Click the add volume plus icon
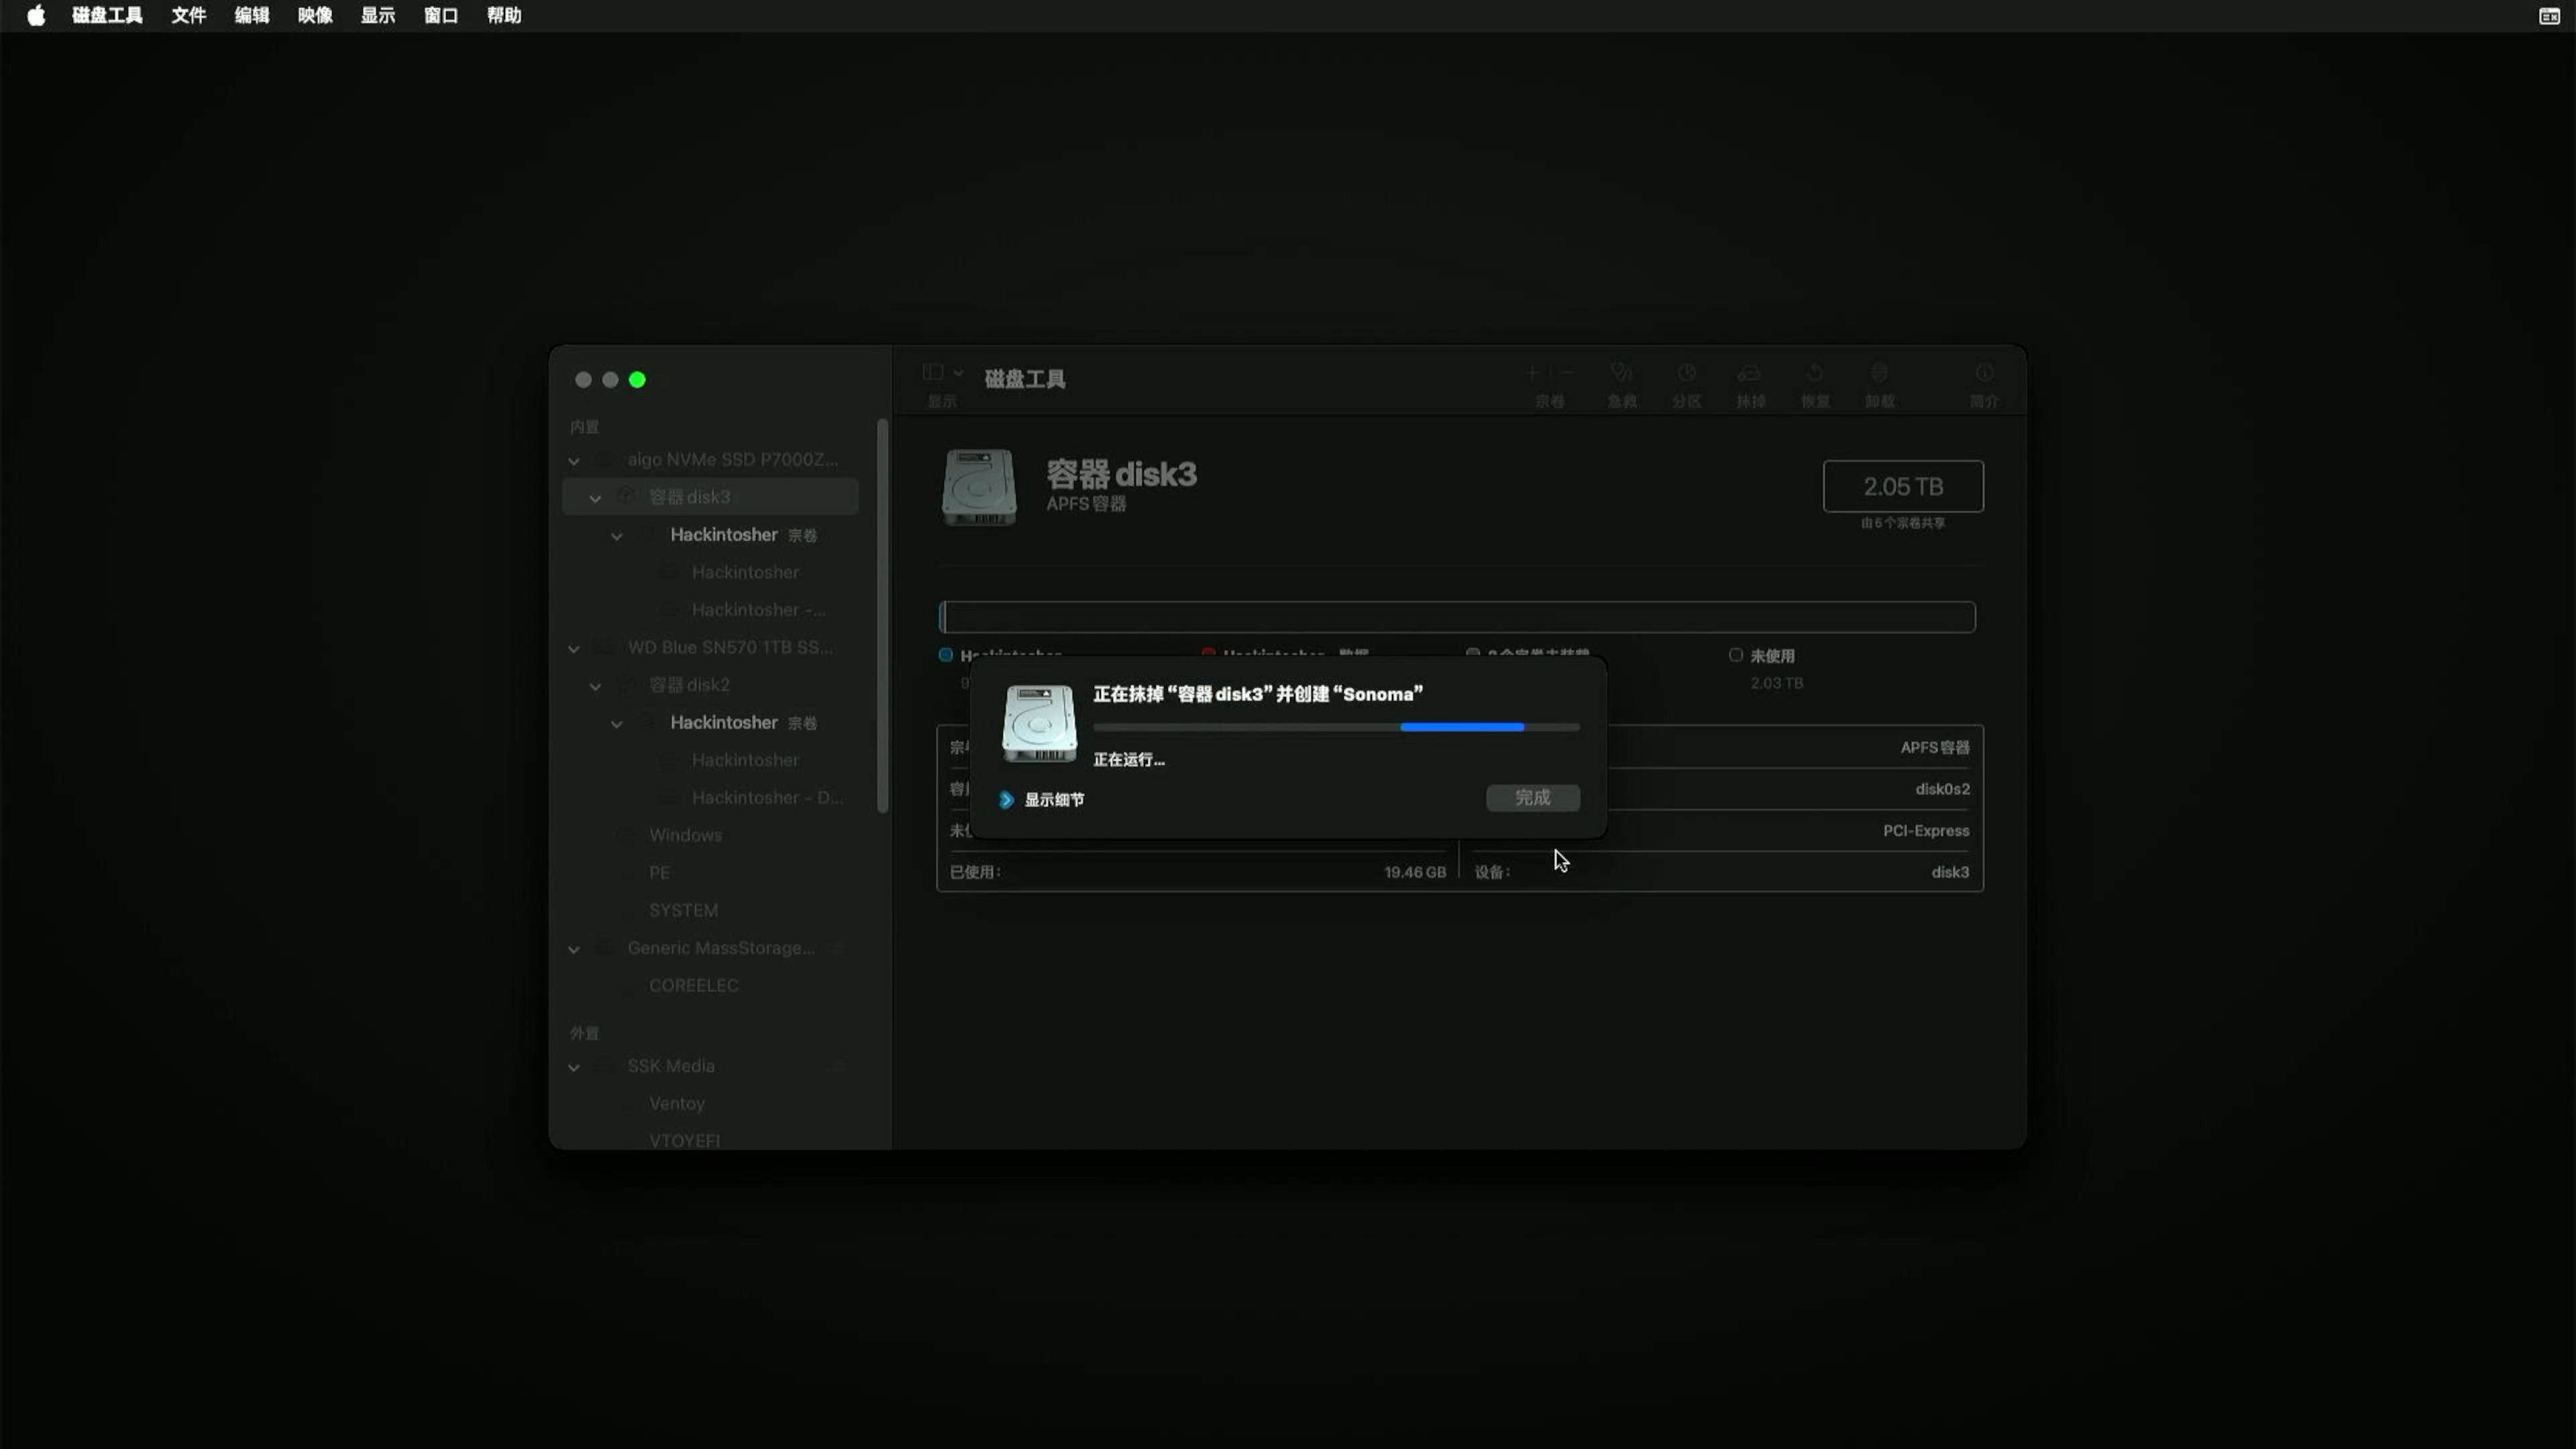The image size is (2576, 1449). coord(1531,372)
